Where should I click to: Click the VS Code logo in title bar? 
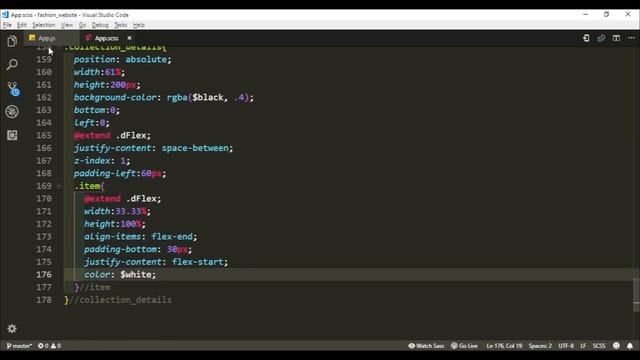tap(5, 15)
